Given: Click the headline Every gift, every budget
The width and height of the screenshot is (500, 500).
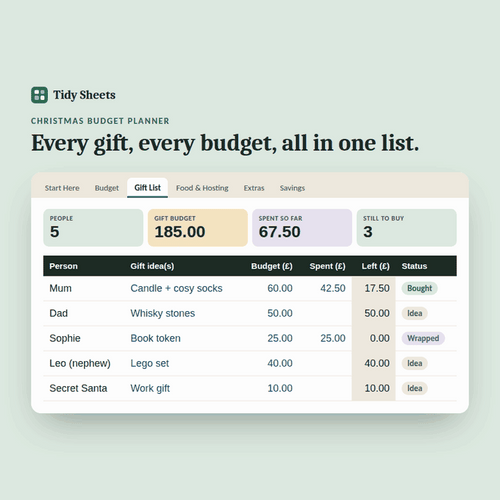Looking at the screenshot, I should point(225,143).
